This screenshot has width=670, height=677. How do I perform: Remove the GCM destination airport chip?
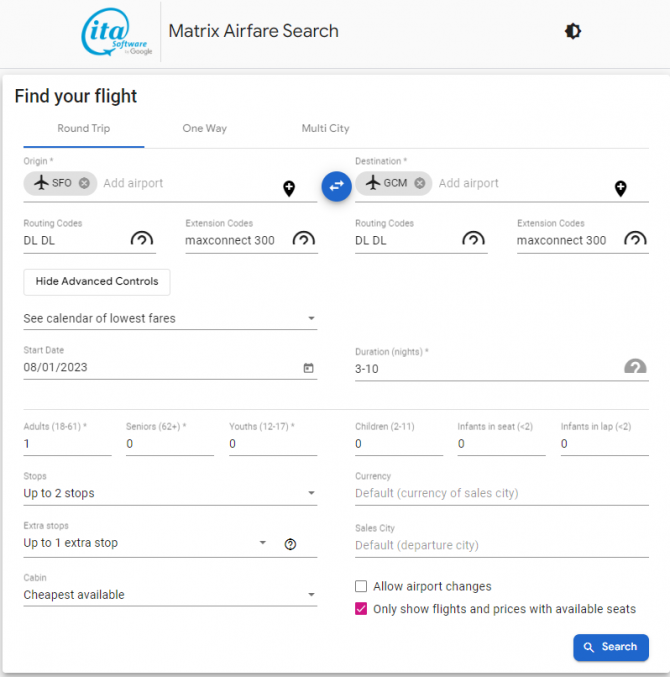[x=420, y=183]
